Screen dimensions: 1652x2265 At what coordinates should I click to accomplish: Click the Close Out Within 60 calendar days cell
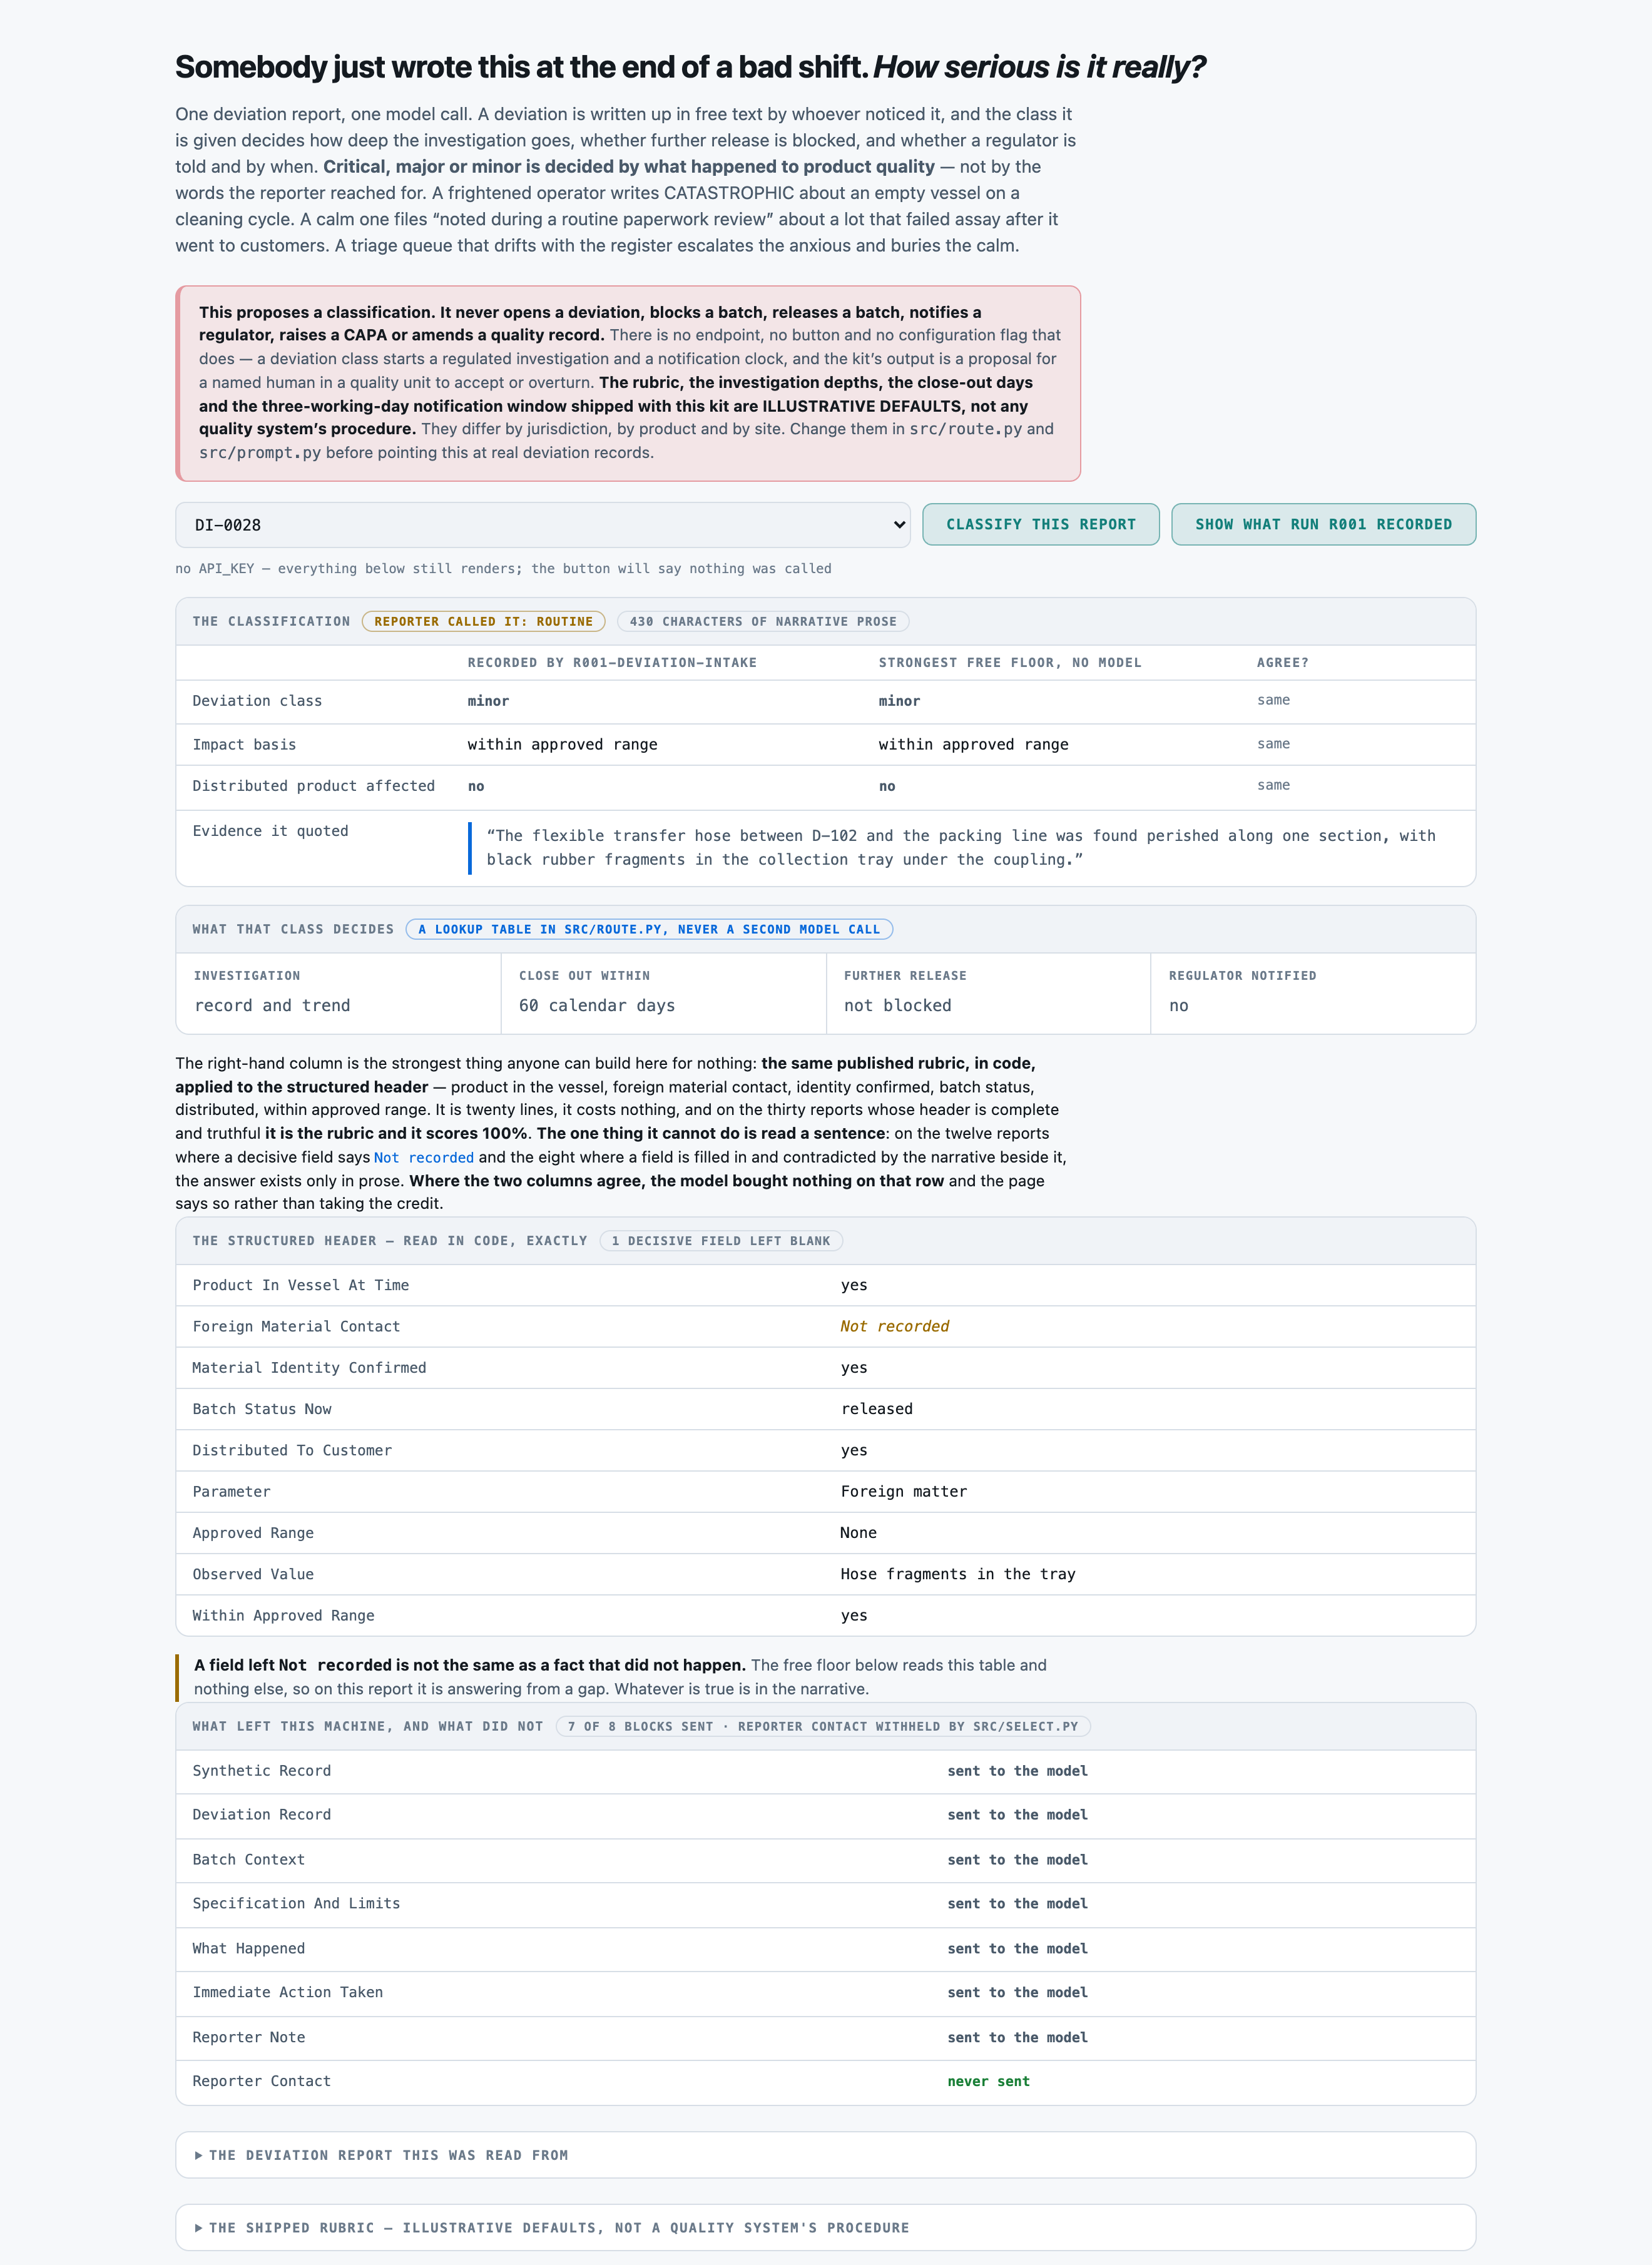tap(663, 993)
